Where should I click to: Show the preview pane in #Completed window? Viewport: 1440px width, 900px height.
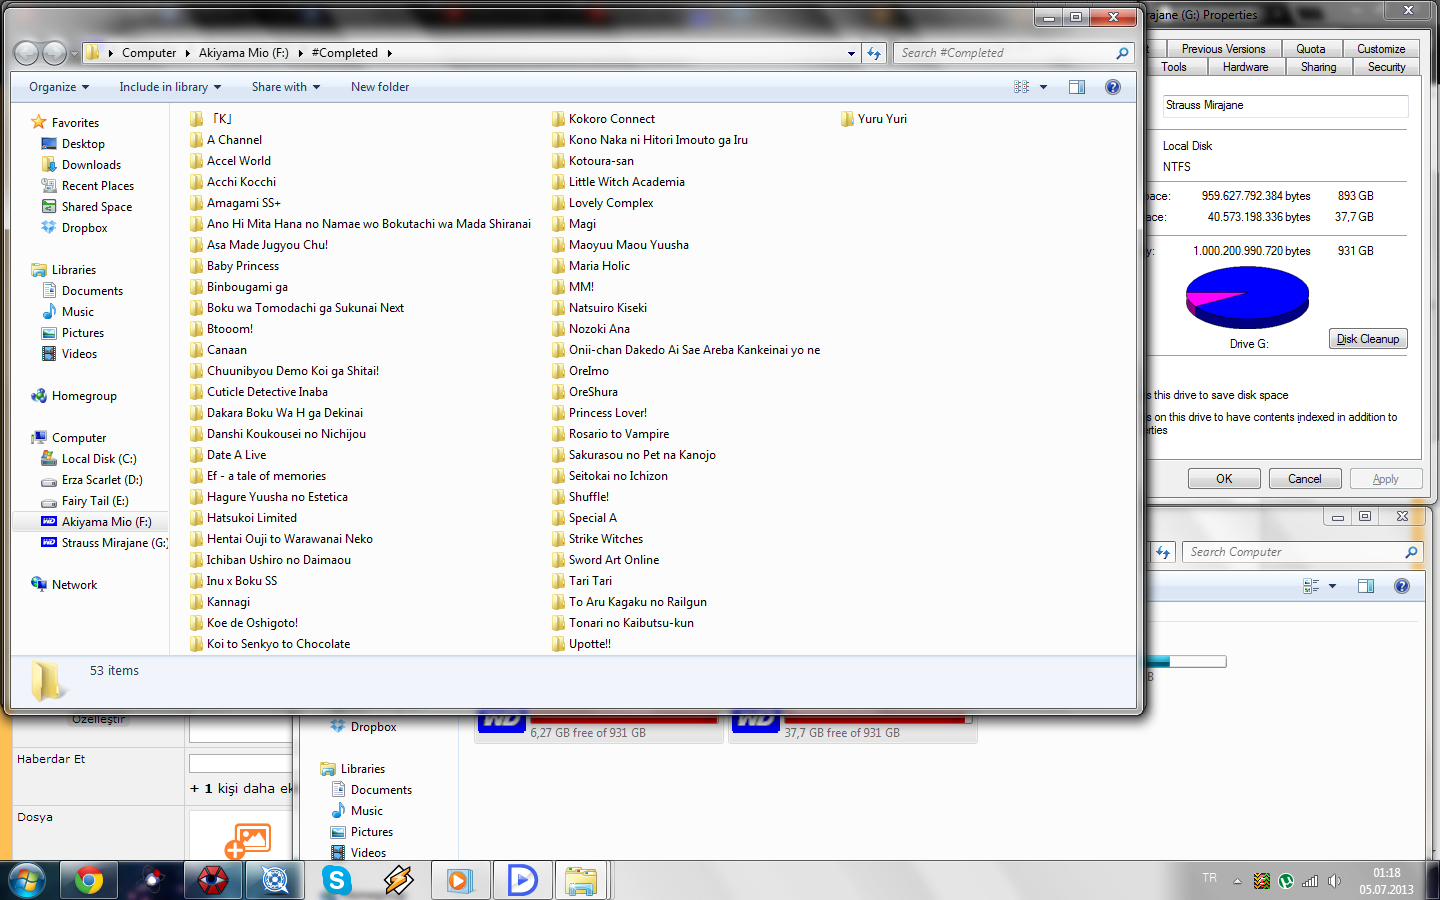point(1077,87)
